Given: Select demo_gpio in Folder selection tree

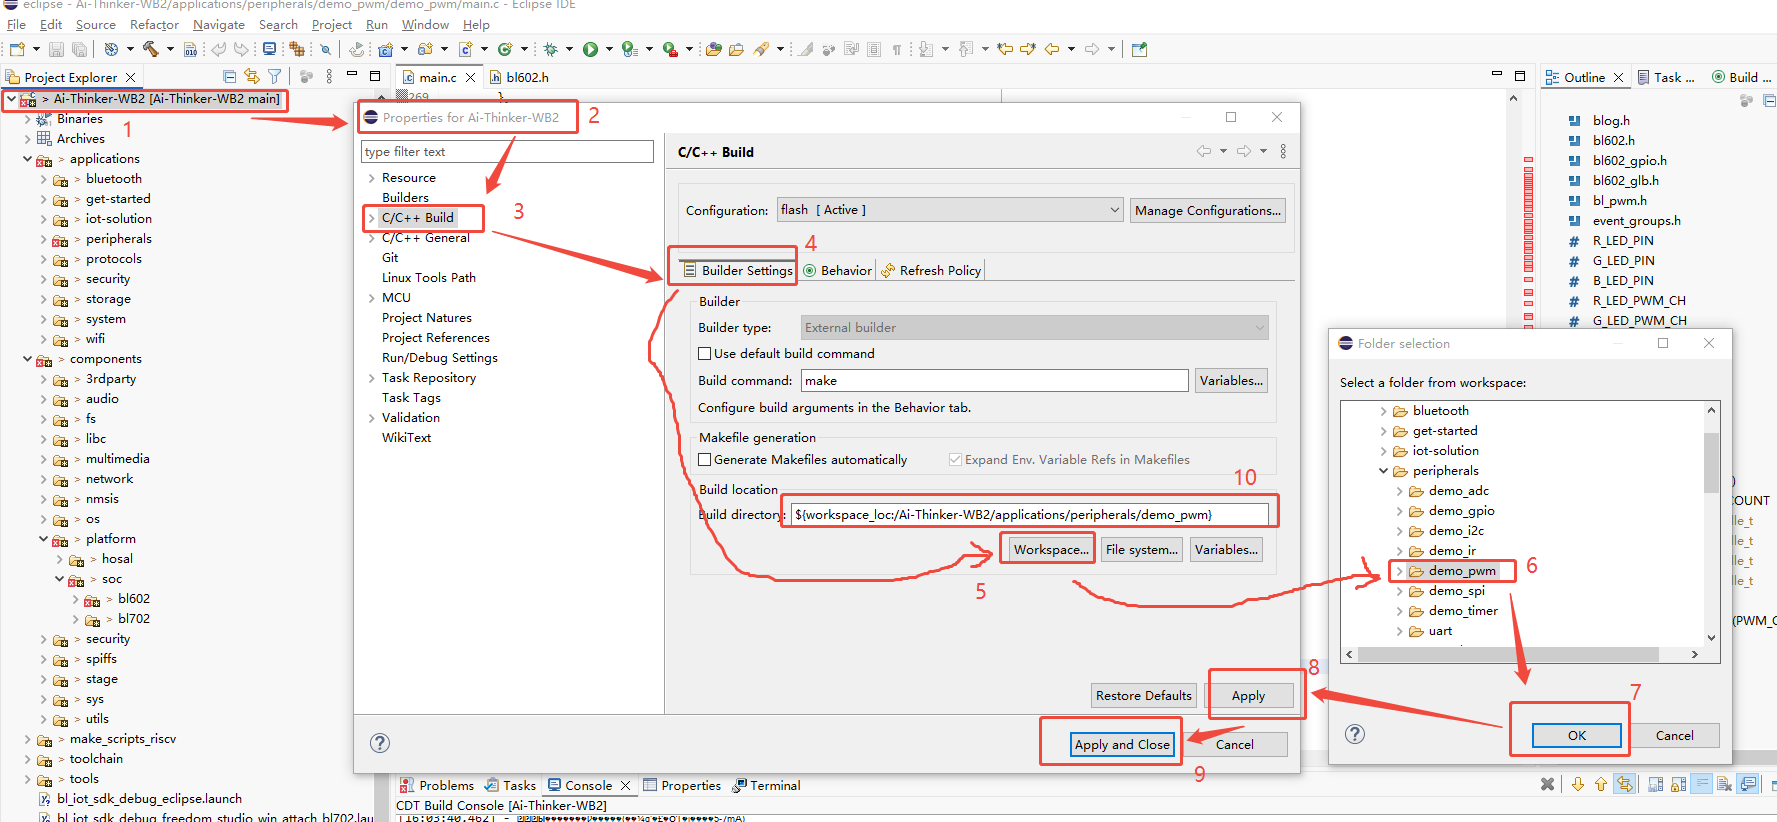Looking at the screenshot, I should point(1461,511).
